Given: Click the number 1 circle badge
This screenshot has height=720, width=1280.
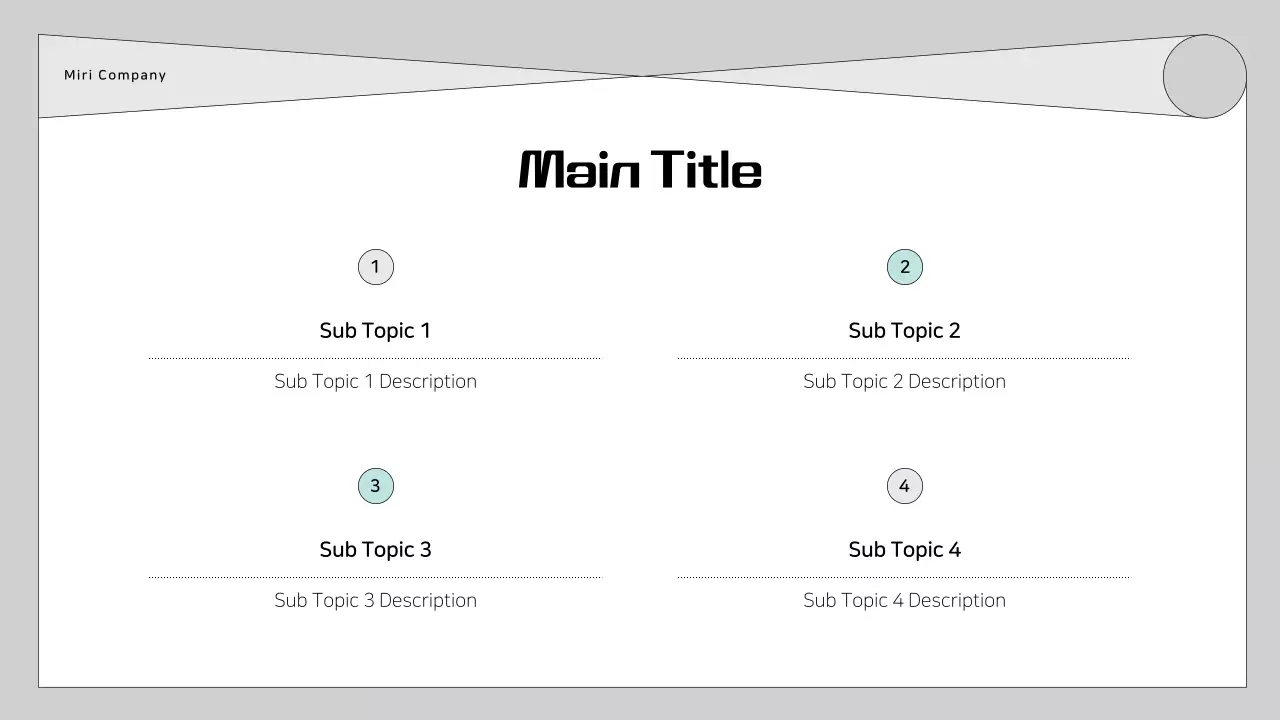Looking at the screenshot, I should pyautogui.click(x=376, y=267).
